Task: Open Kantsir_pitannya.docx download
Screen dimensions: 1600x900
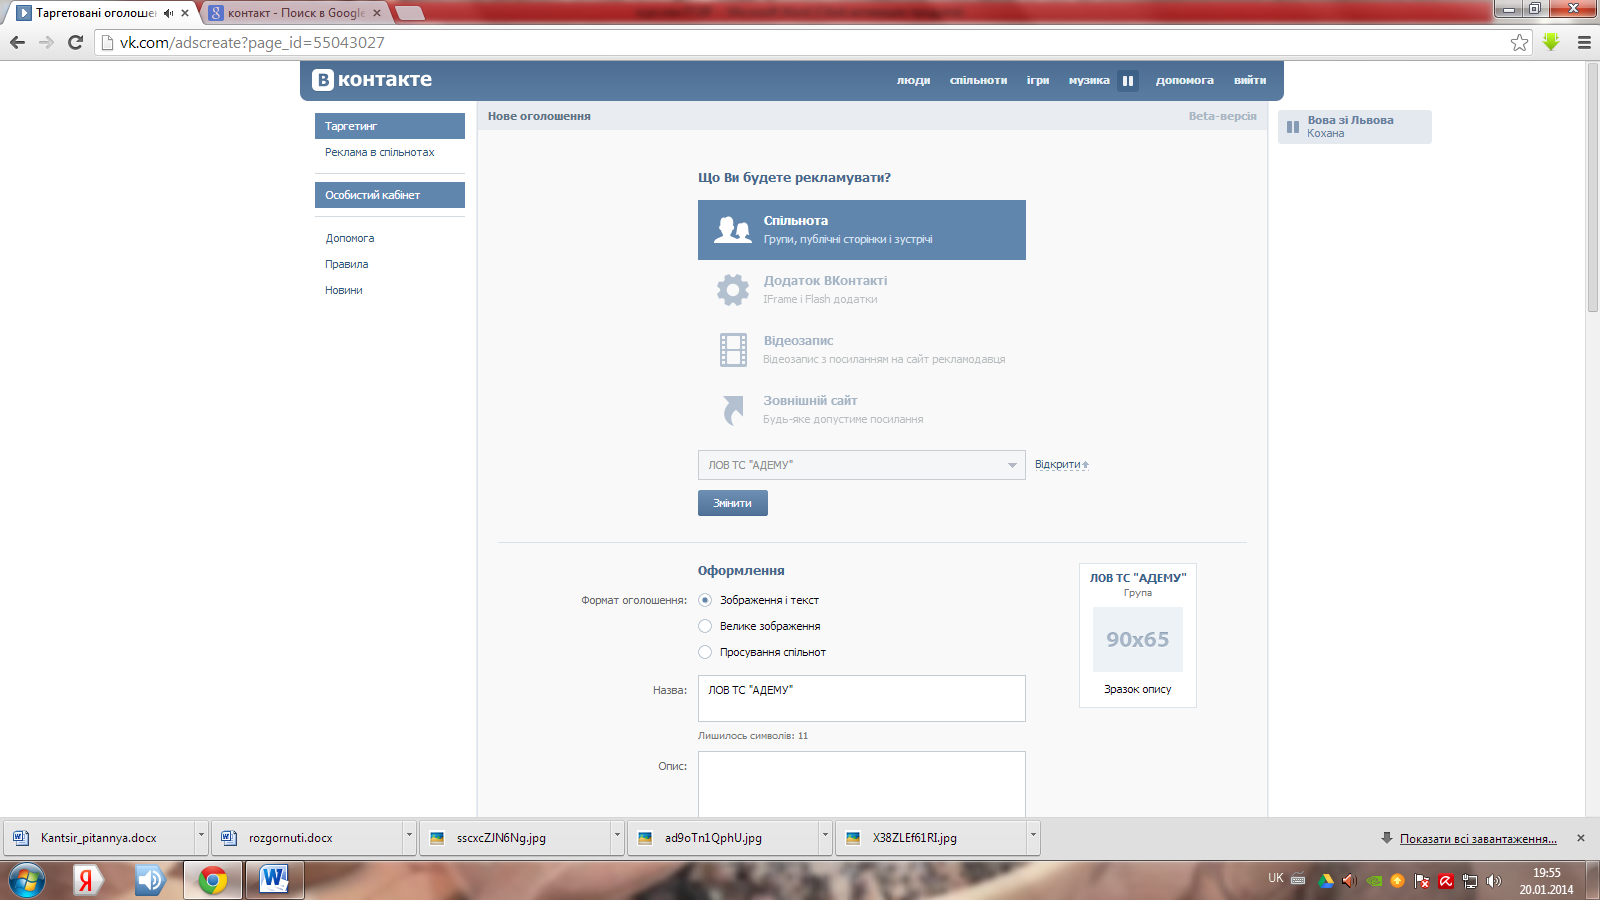Action: pos(98,837)
